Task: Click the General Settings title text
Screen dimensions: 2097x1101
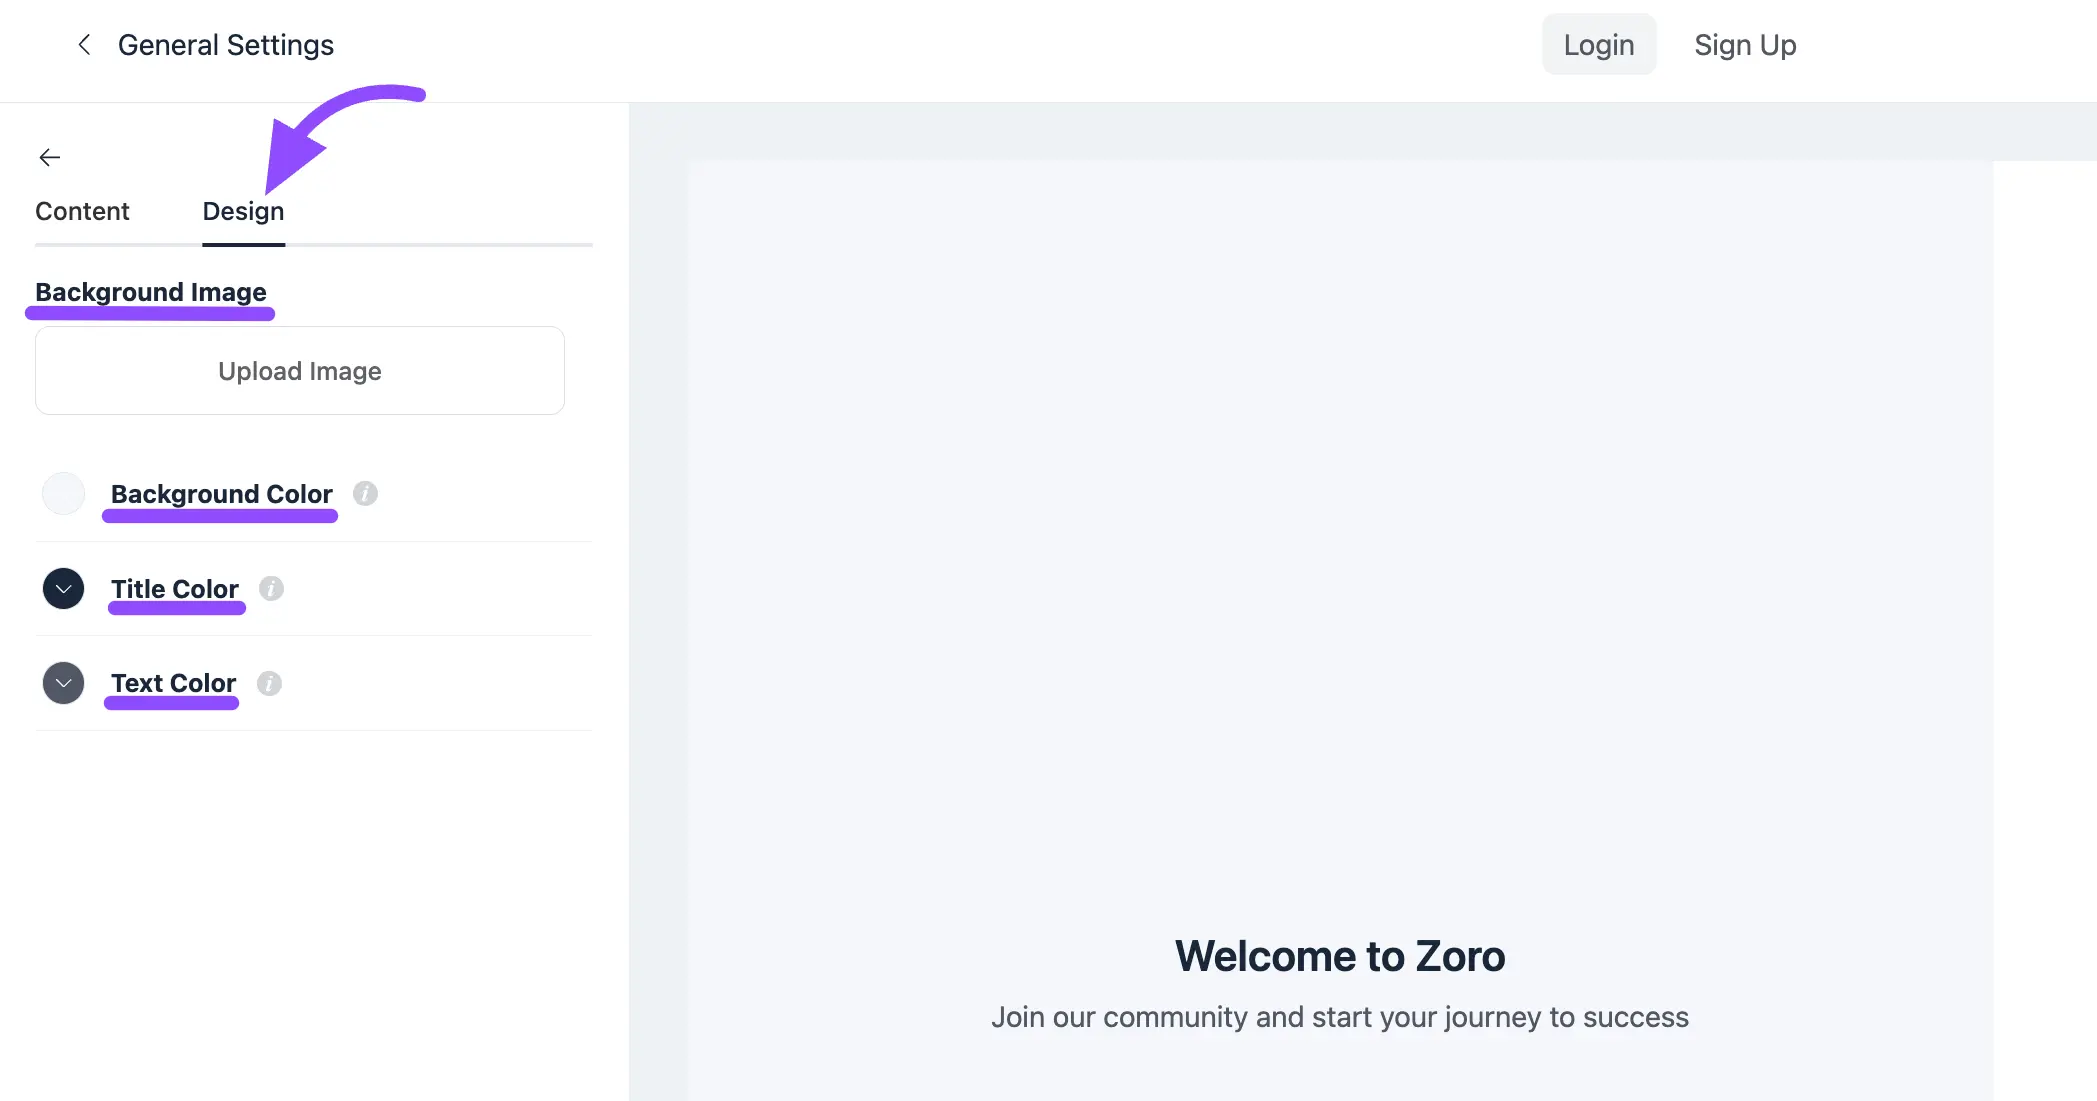Action: [x=226, y=45]
